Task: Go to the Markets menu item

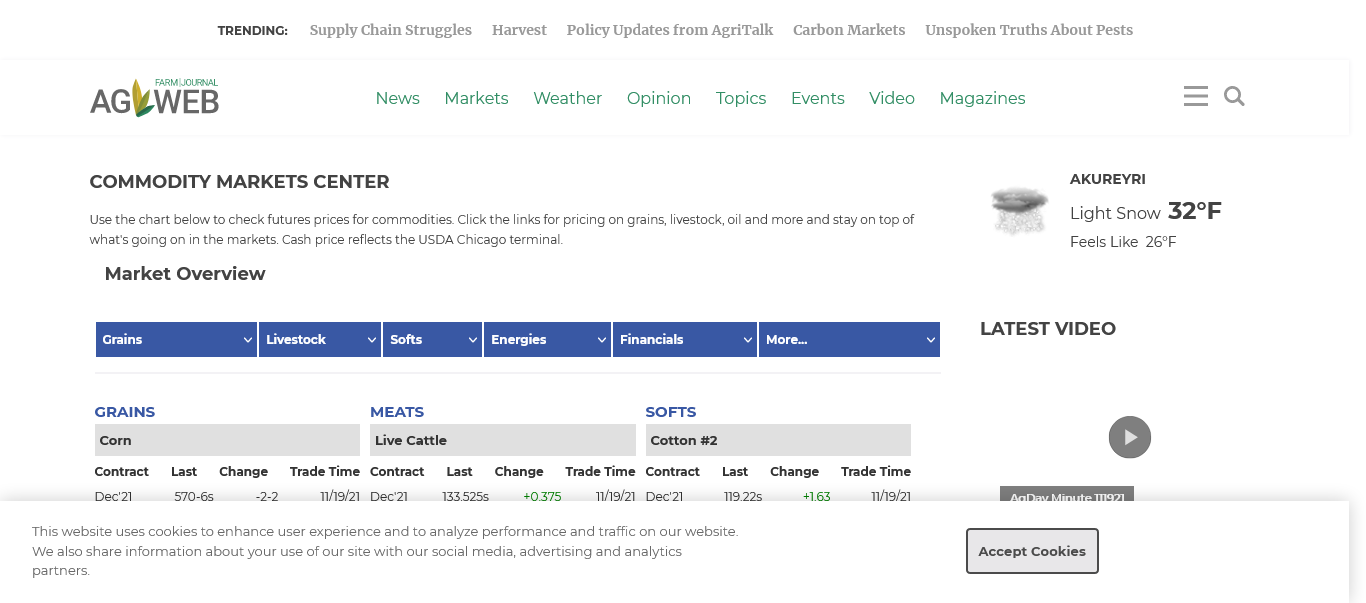Action: tap(476, 98)
